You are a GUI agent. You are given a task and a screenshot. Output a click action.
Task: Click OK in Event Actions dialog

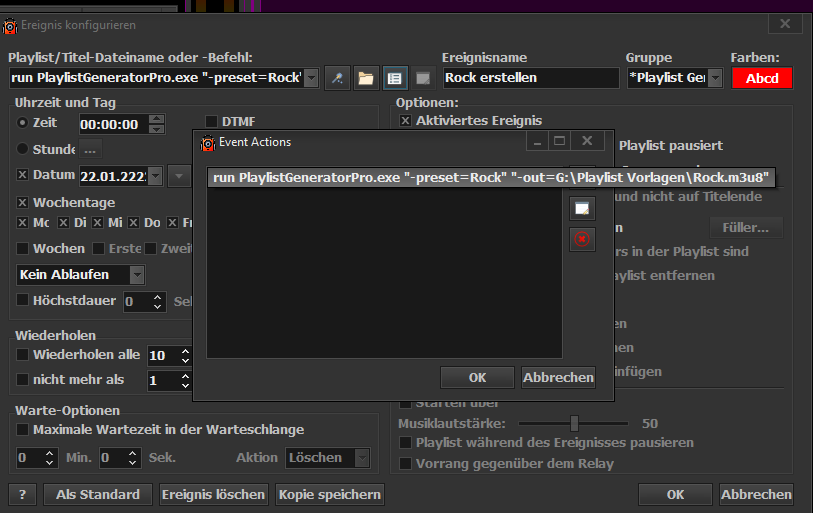[477, 377]
